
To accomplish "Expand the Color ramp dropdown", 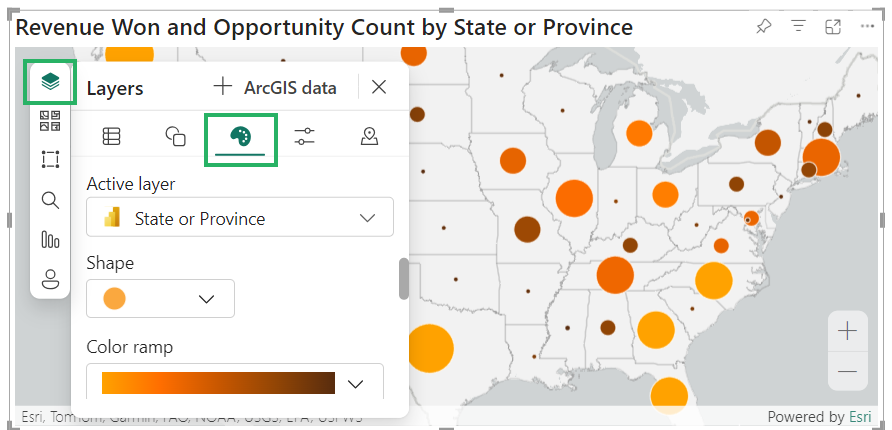I will [235, 383].
